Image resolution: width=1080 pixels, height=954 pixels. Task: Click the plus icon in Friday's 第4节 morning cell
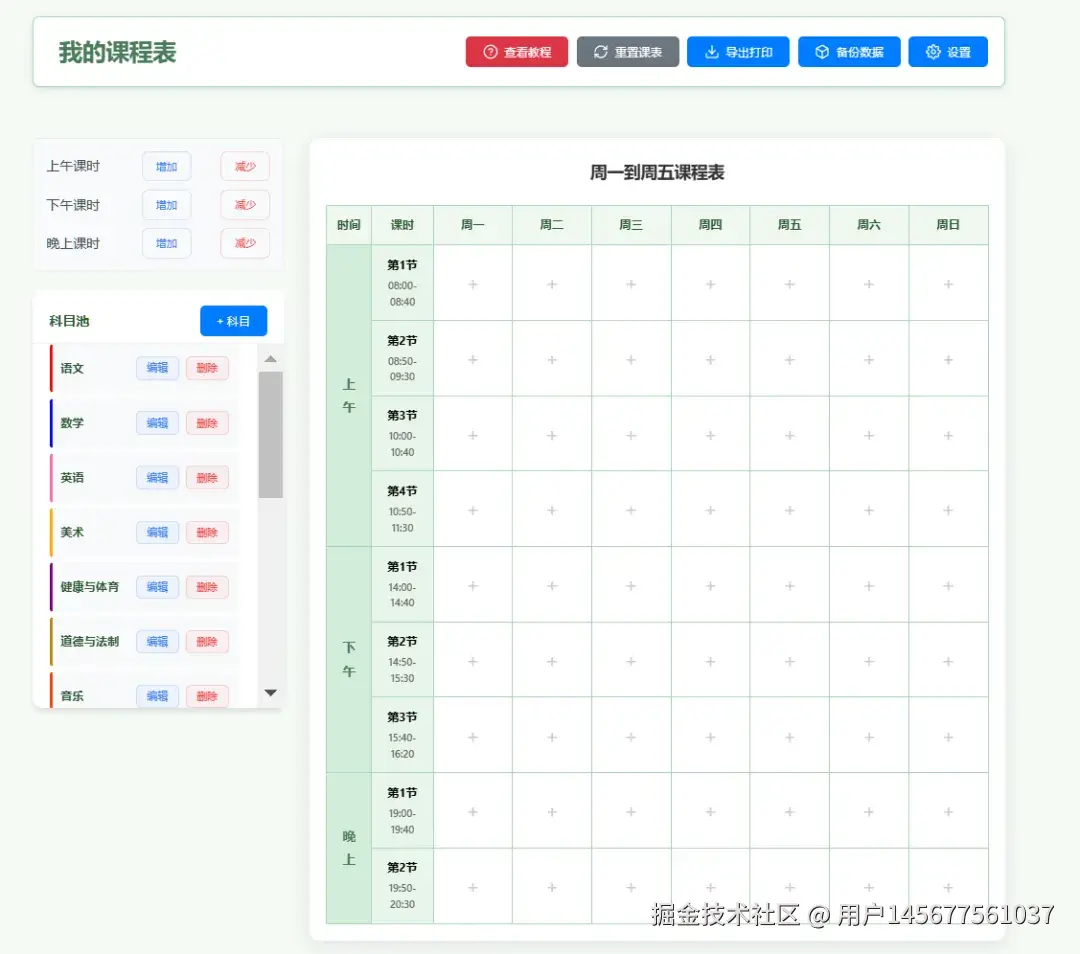tap(789, 510)
